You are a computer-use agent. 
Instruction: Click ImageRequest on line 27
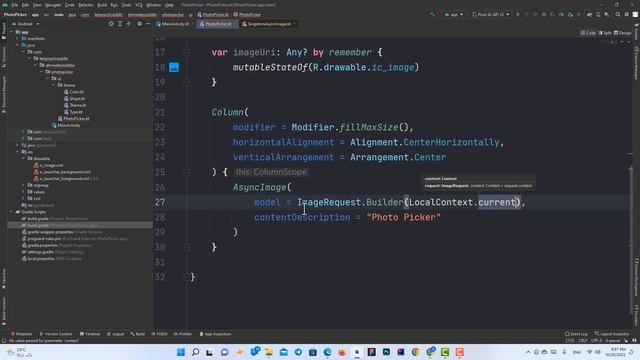point(329,202)
